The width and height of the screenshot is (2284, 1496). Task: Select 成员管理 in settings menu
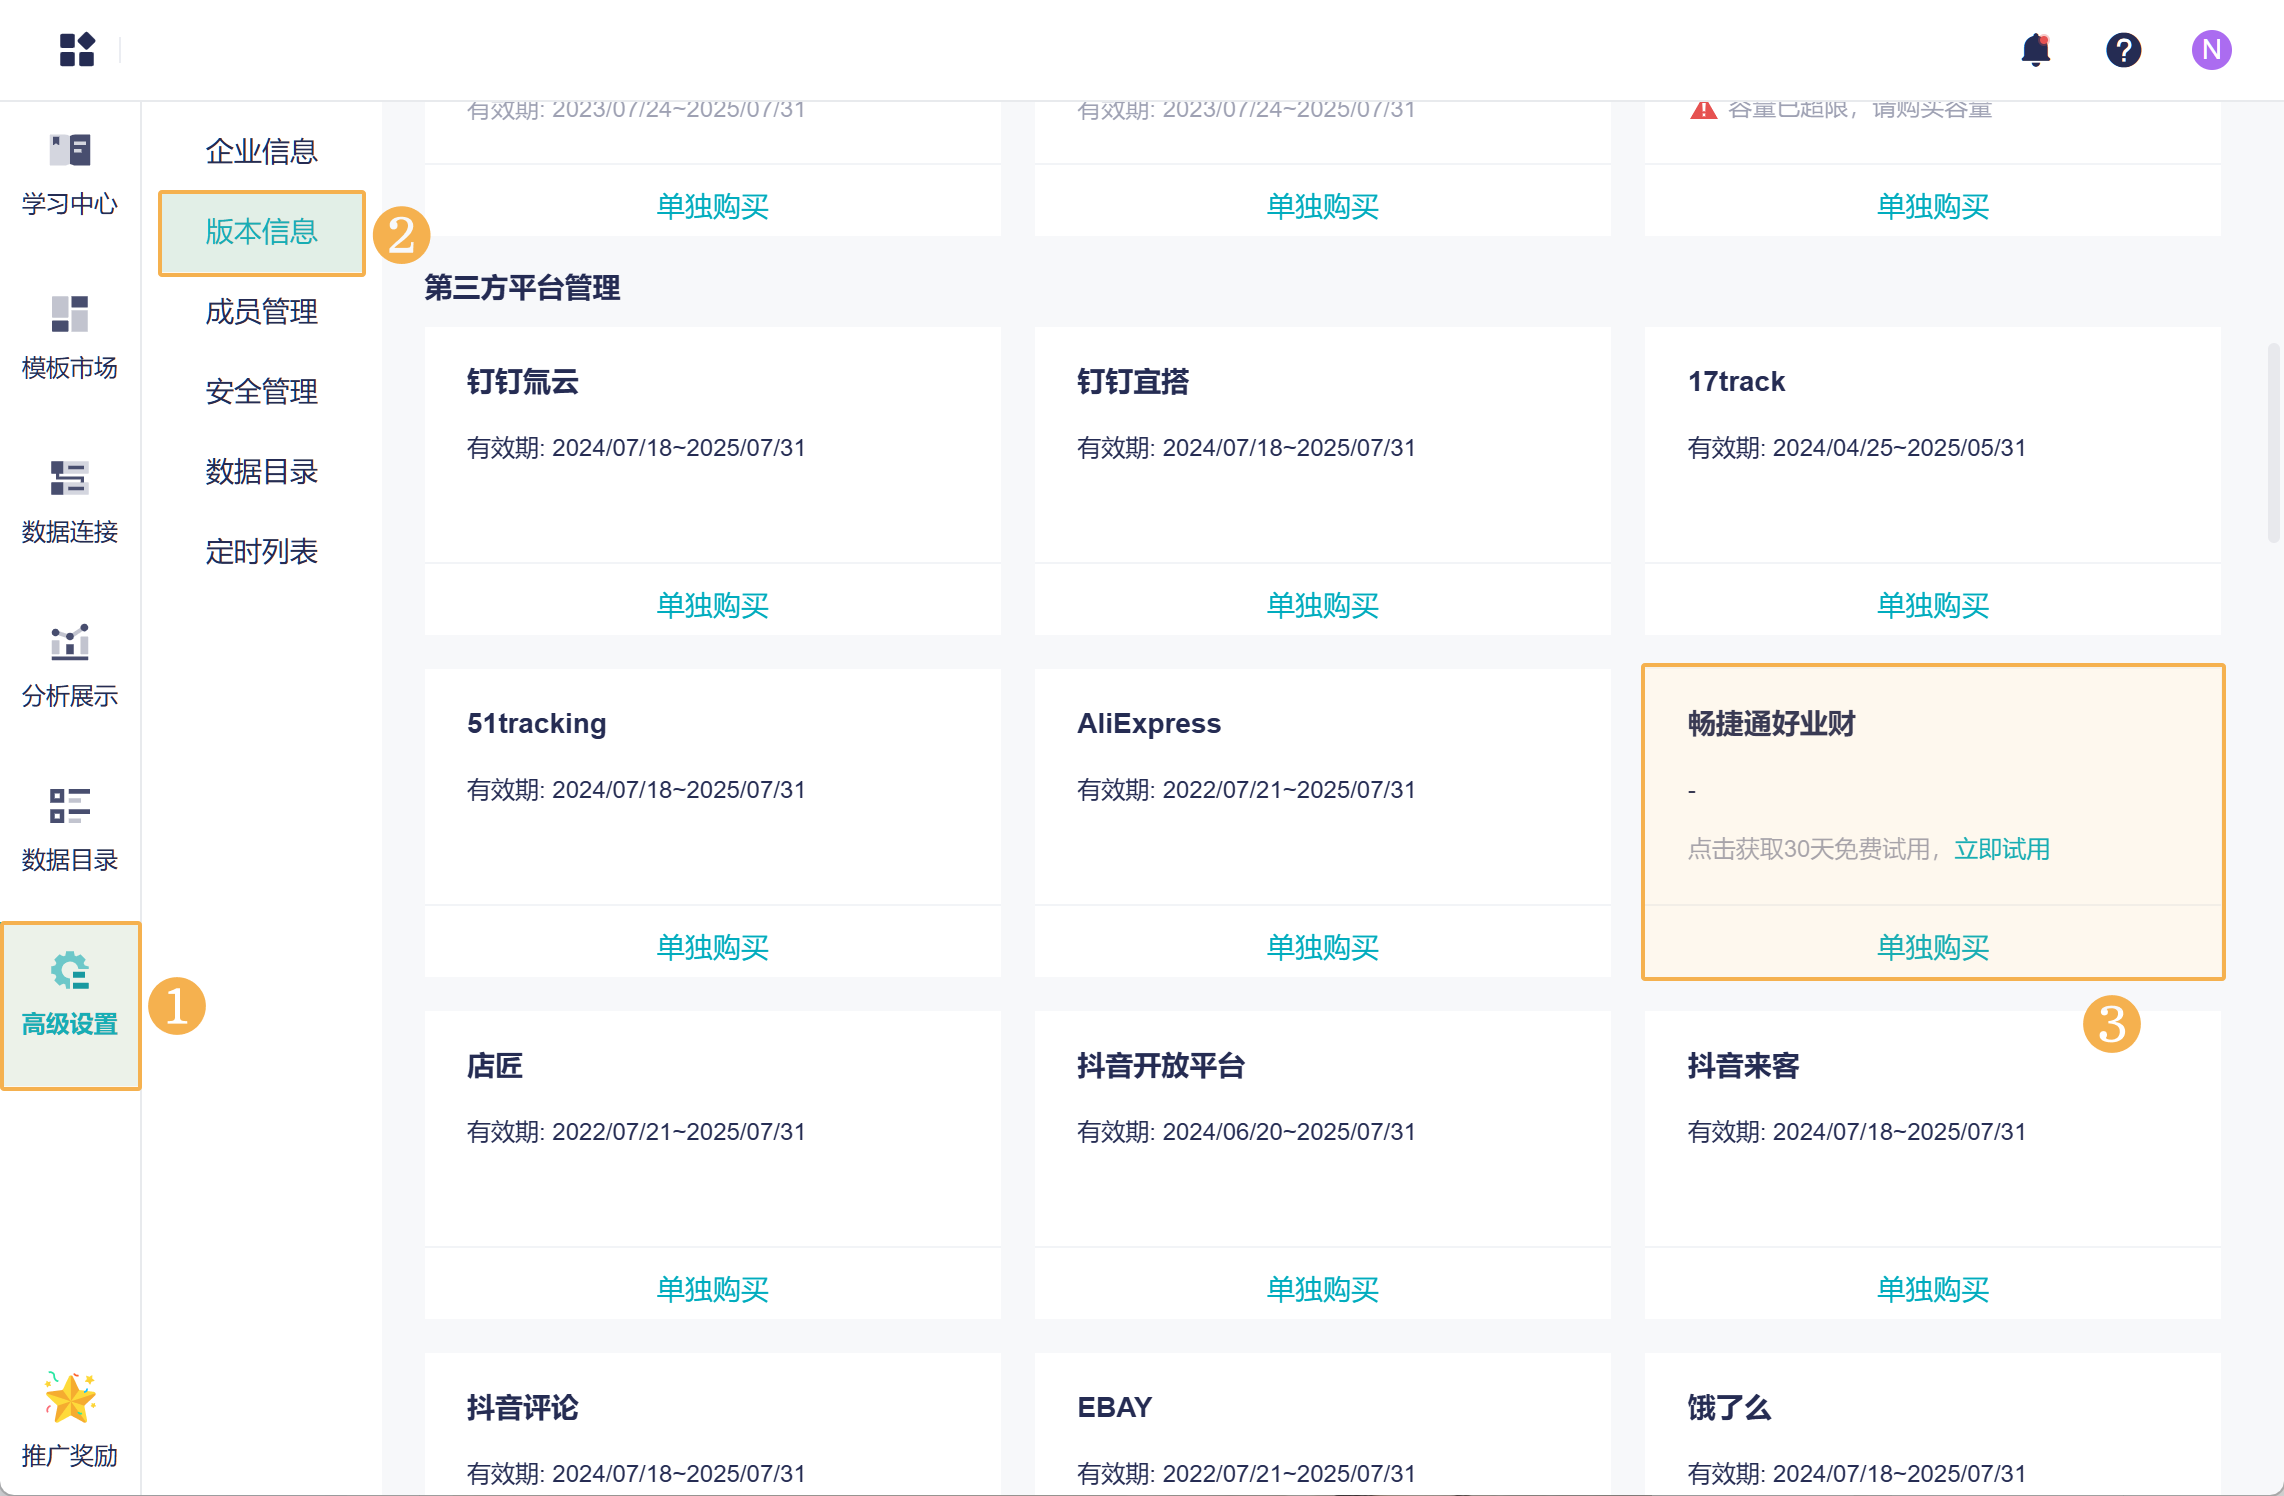coord(261,312)
